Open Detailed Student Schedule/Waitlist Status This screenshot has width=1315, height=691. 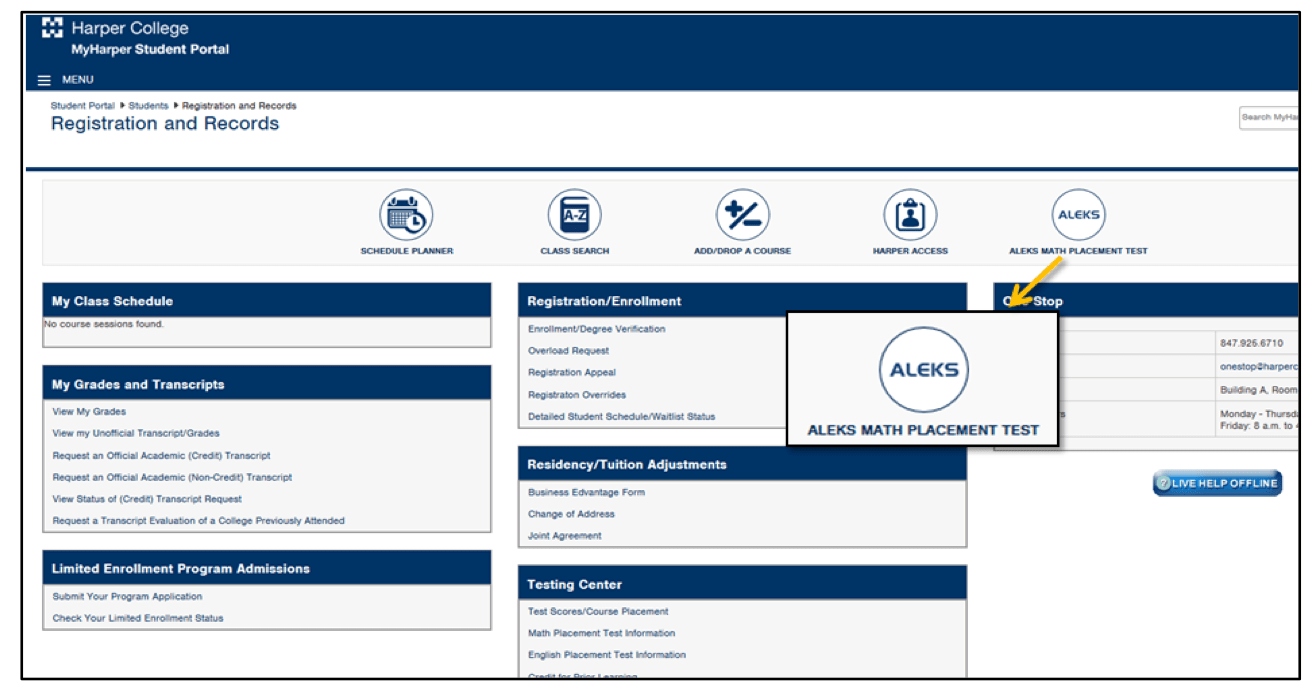click(x=621, y=417)
